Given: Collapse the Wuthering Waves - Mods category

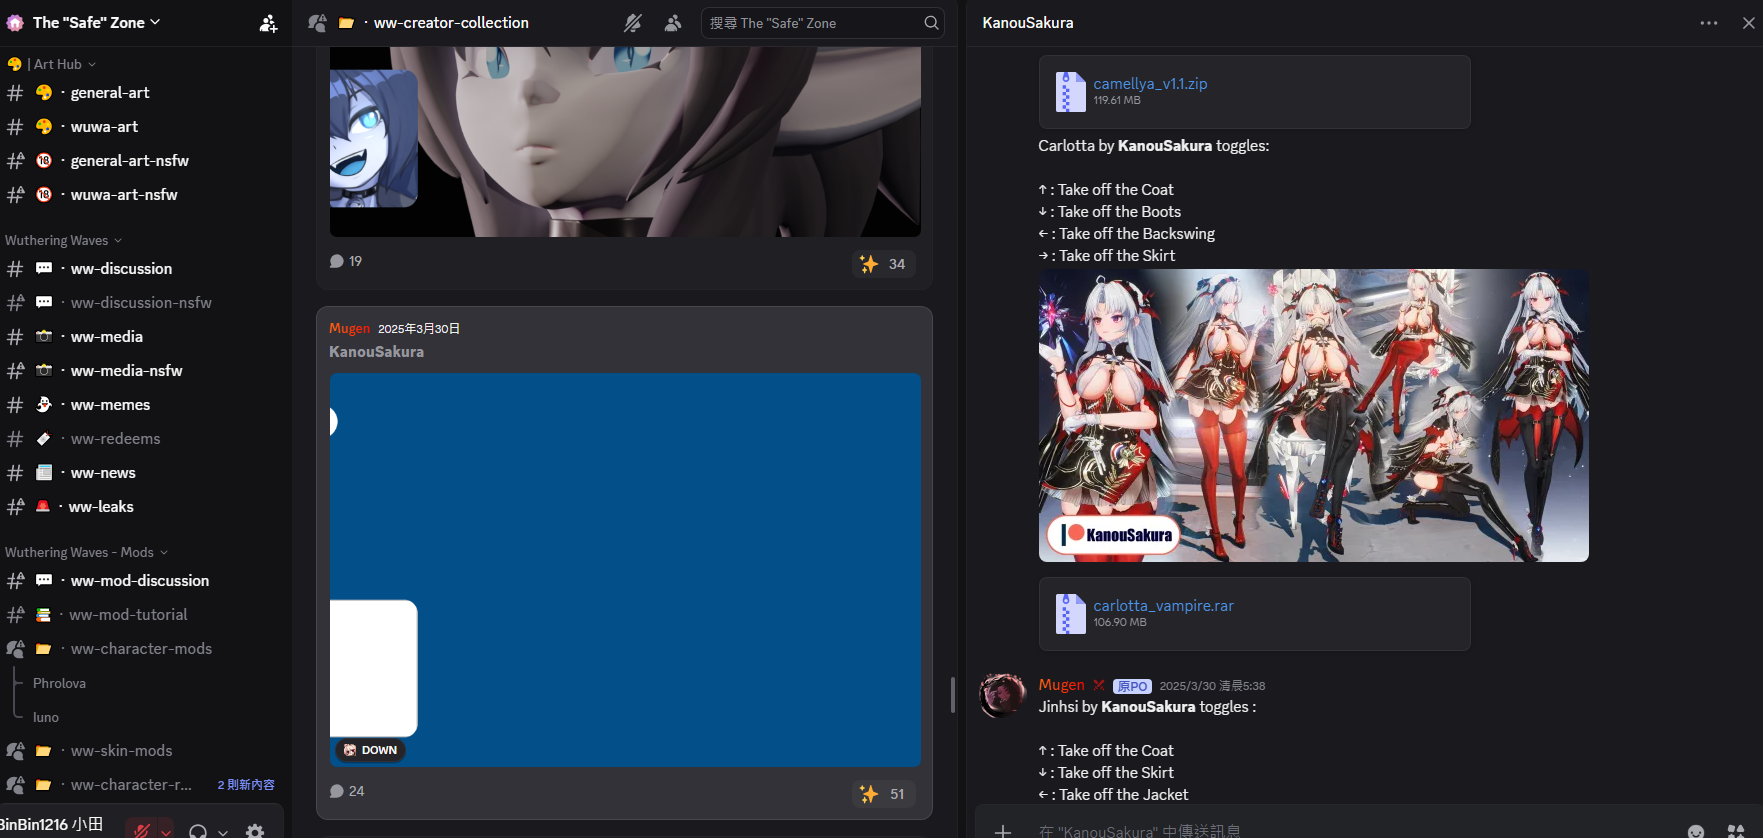Looking at the screenshot, I should click(x=86, y=552).
